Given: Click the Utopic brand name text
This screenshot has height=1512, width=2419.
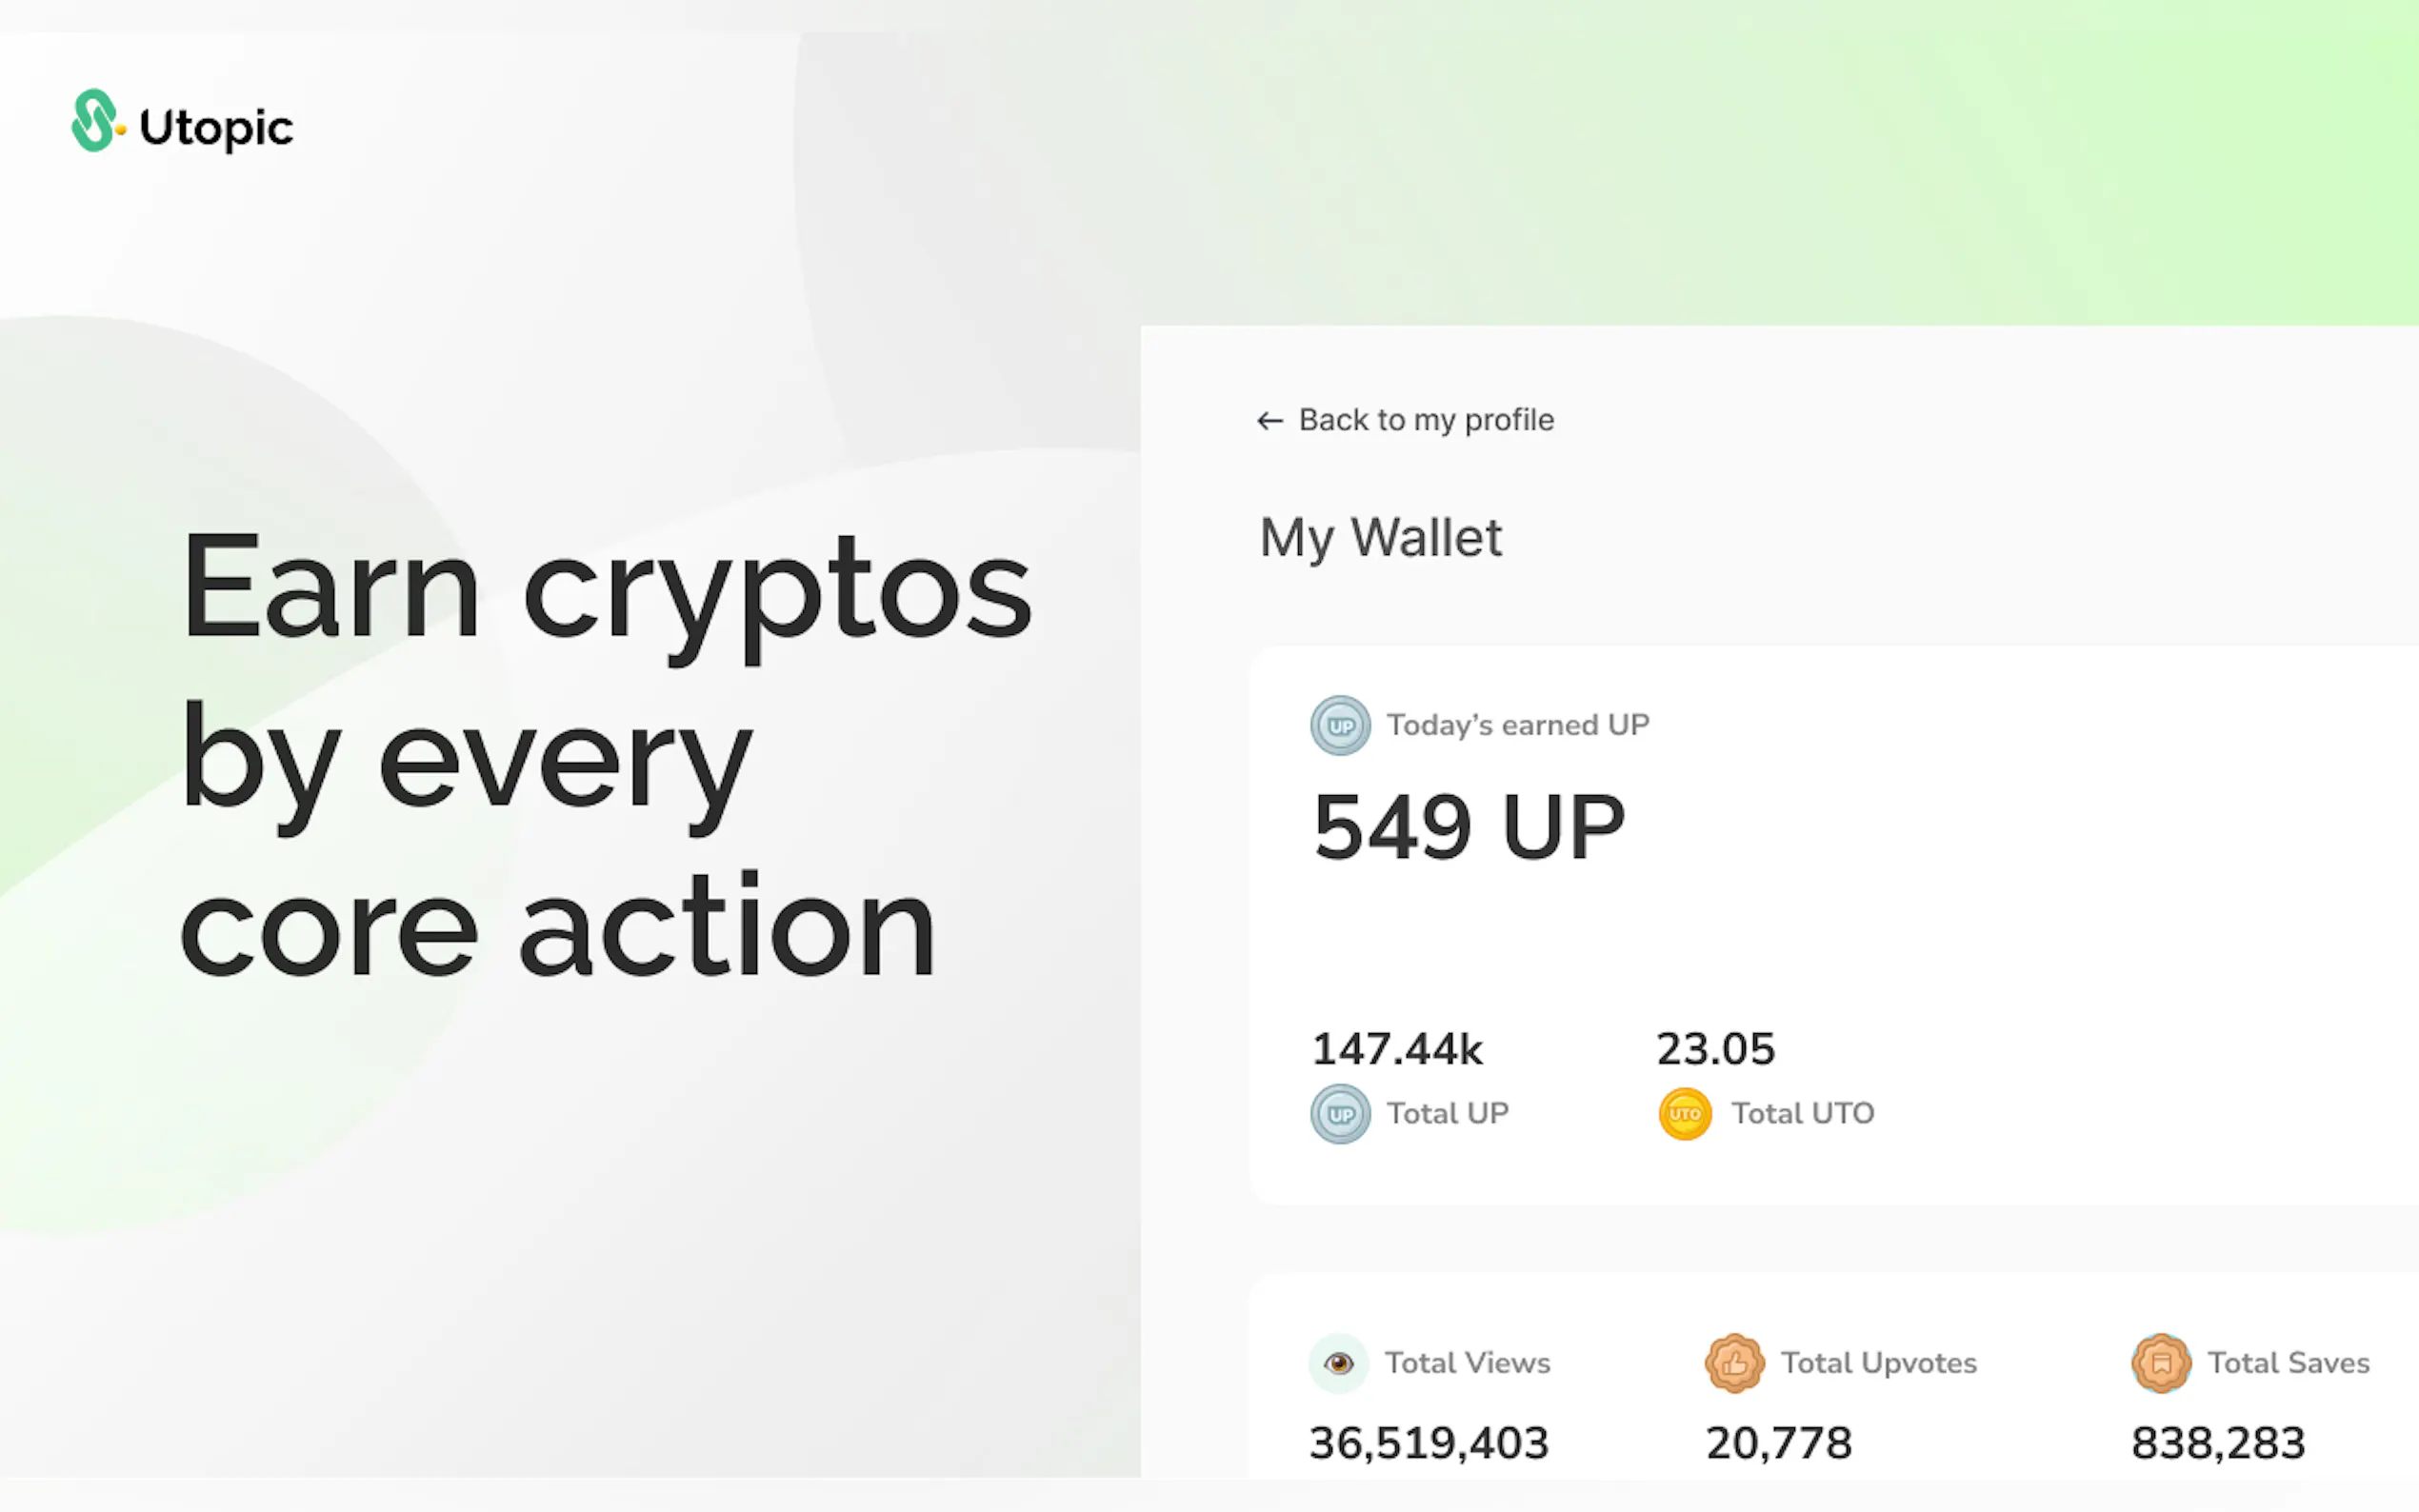Looking at the screenshot, I should [x=216, y=128].
